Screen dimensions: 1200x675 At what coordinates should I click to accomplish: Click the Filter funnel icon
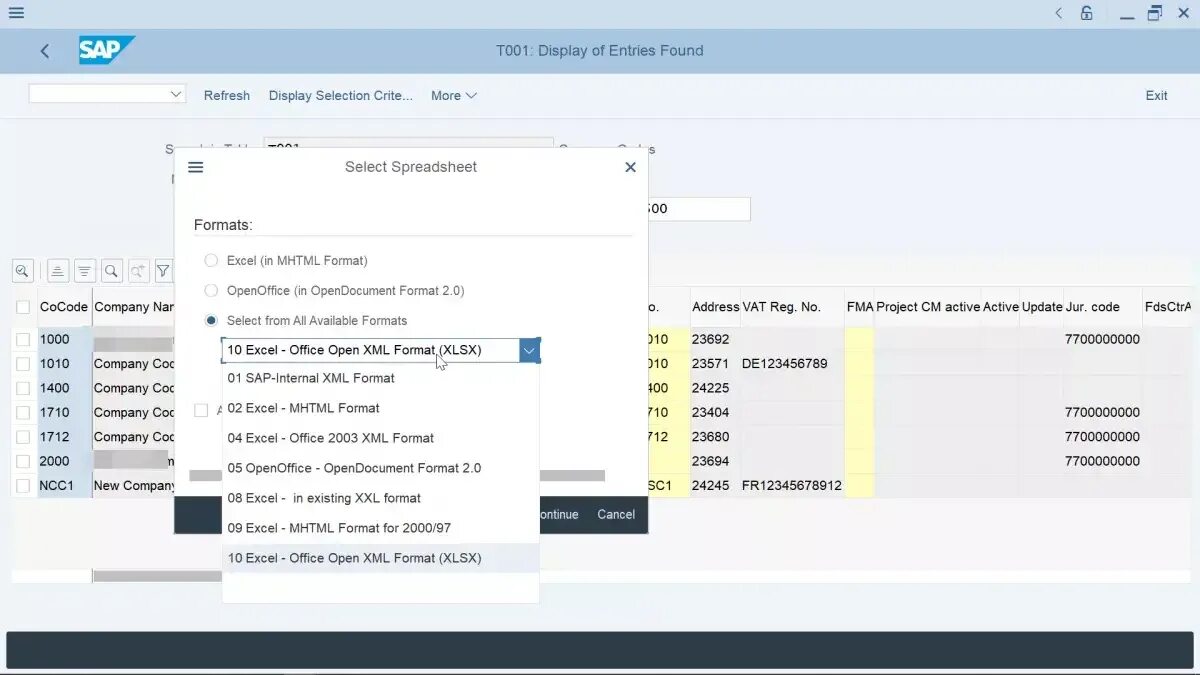click(163, 270)
